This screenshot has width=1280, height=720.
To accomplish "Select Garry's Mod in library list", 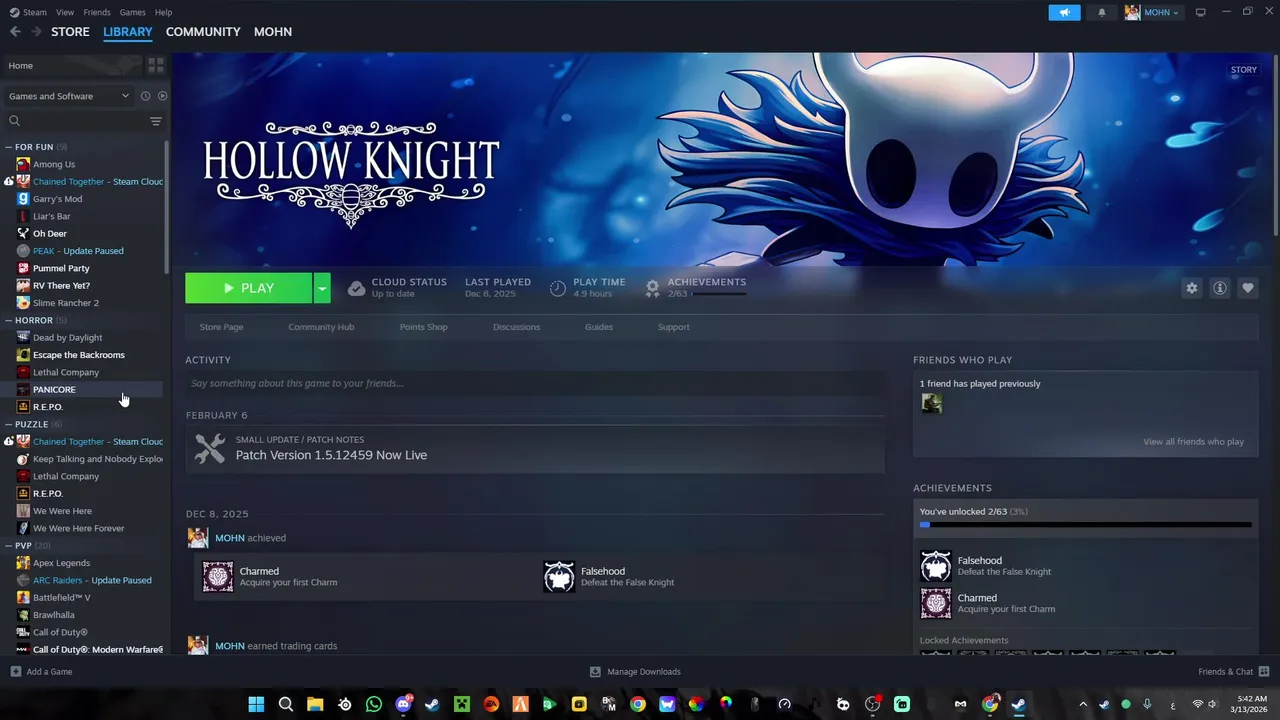I will click(57, 199).
